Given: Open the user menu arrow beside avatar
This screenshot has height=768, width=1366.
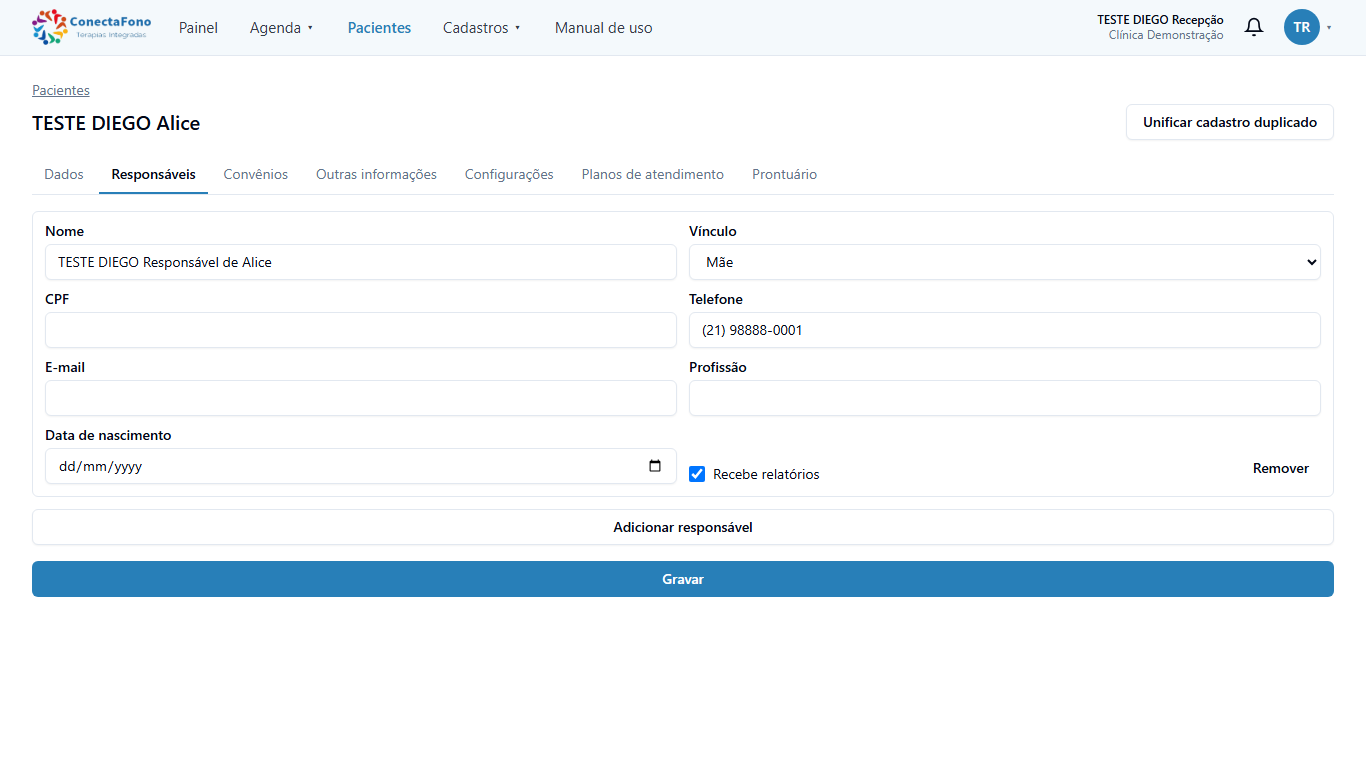Looking at the screenshot, I should pos(1329,28).
